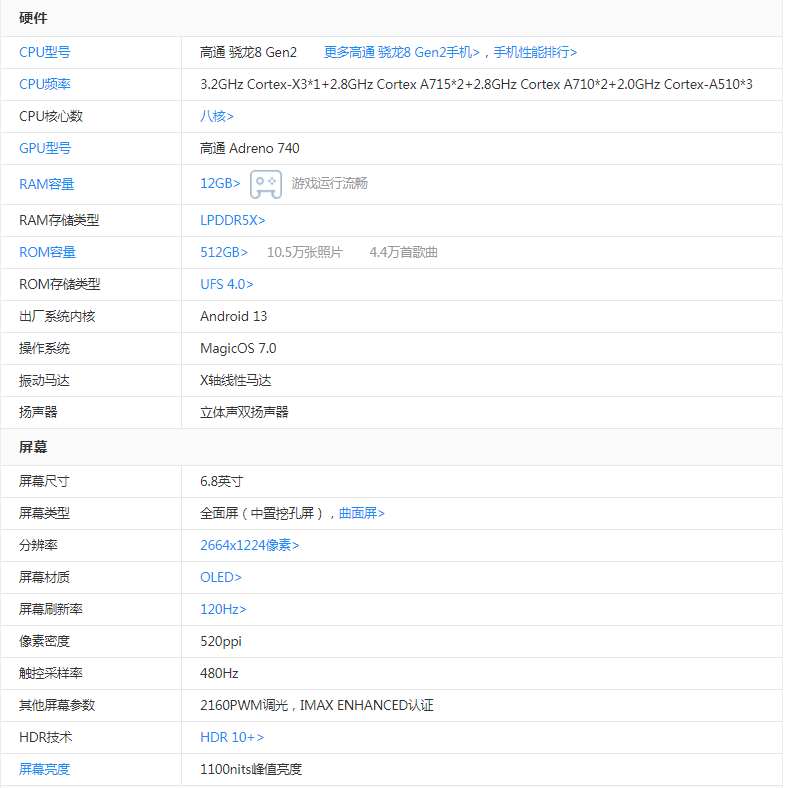This screenshot has height=788, width=785.
Task: Click the 10.5万张照片 text
Action: [x=305, y=252]
